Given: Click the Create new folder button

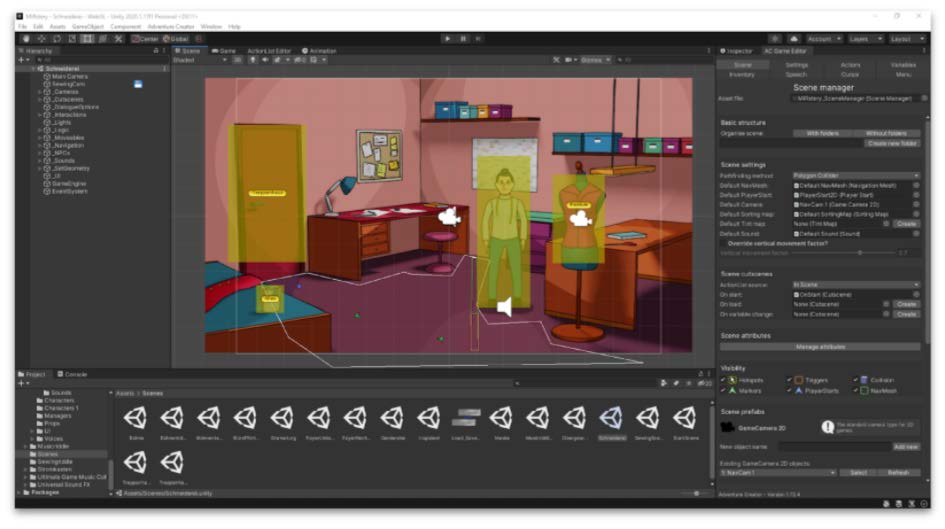Looking at the screenshot, I should point(891,143).
